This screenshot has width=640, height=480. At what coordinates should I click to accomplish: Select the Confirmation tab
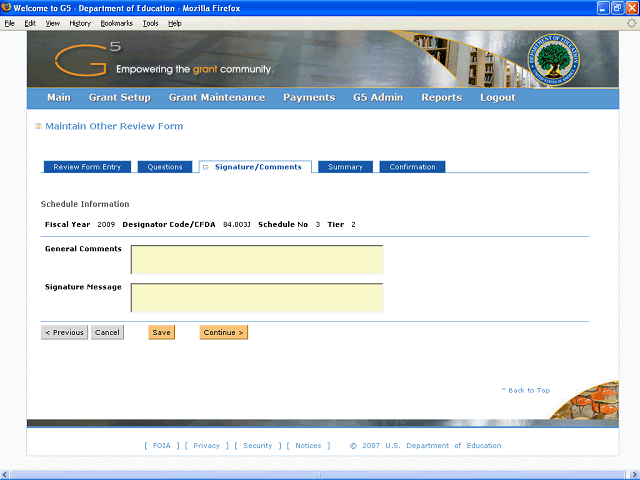pos(412,167)
